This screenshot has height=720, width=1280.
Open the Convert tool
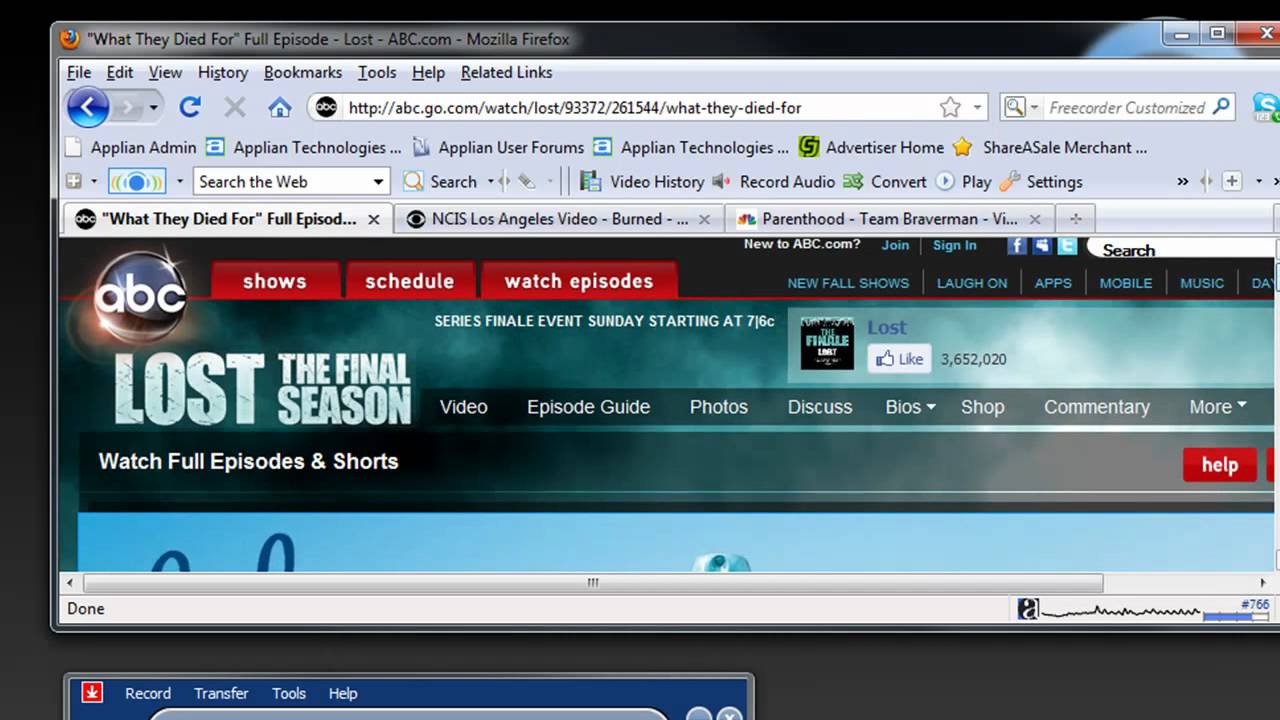(885, 182)
